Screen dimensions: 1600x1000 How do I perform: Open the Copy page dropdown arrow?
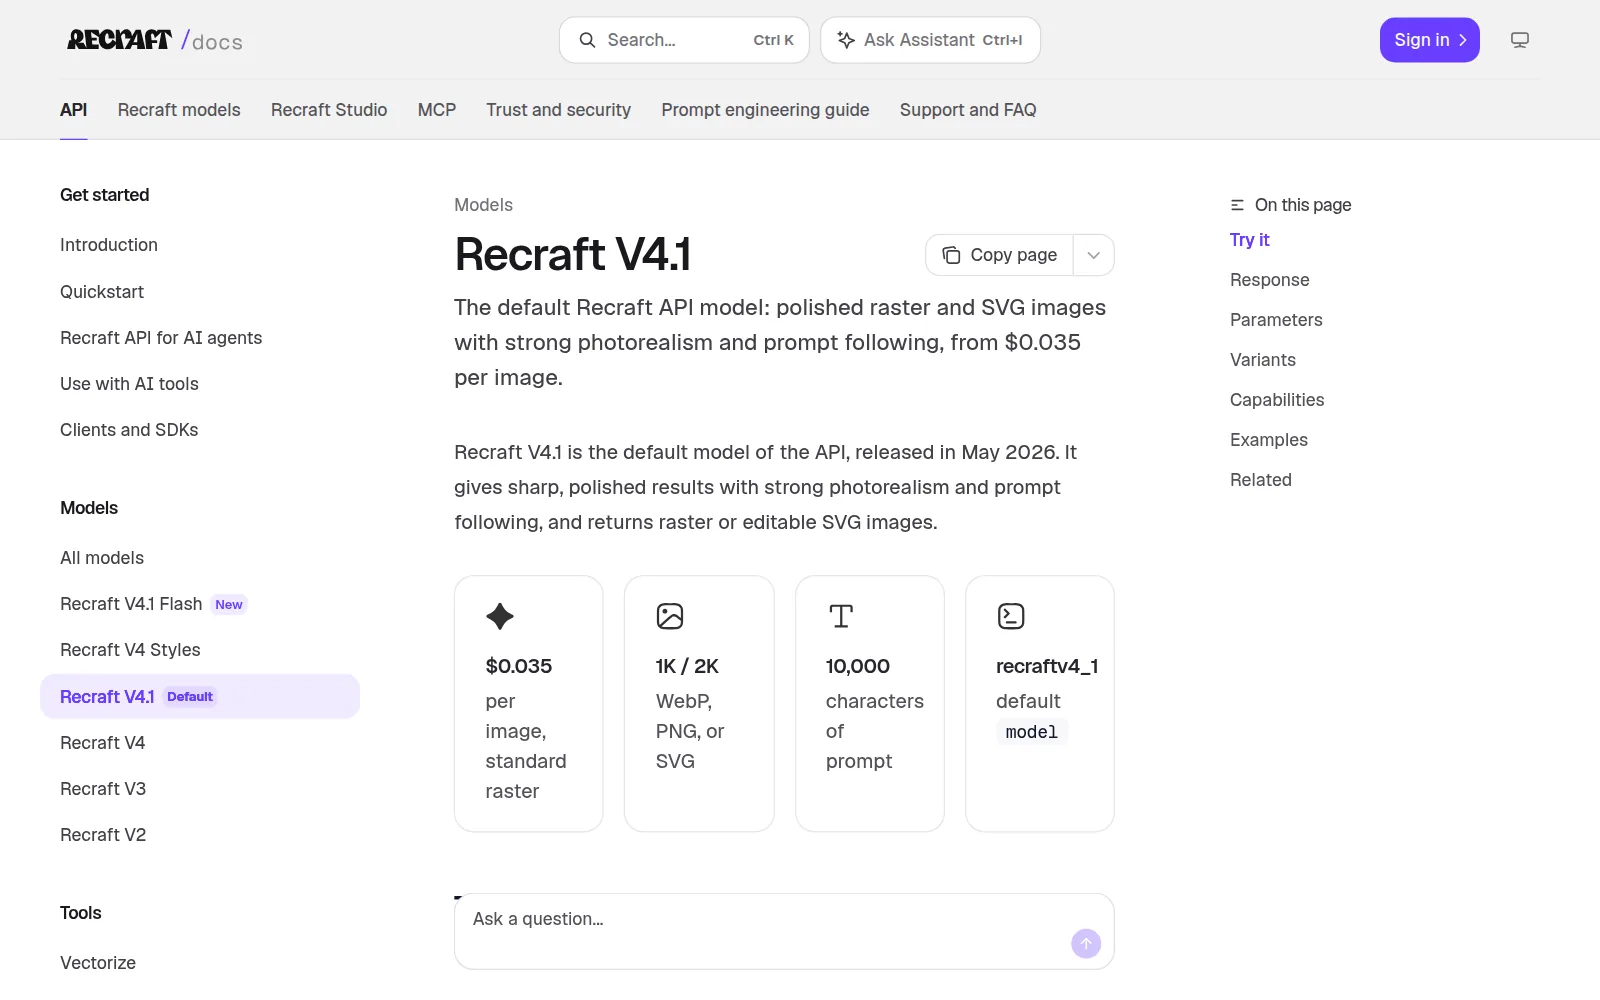coord(1094,255)
